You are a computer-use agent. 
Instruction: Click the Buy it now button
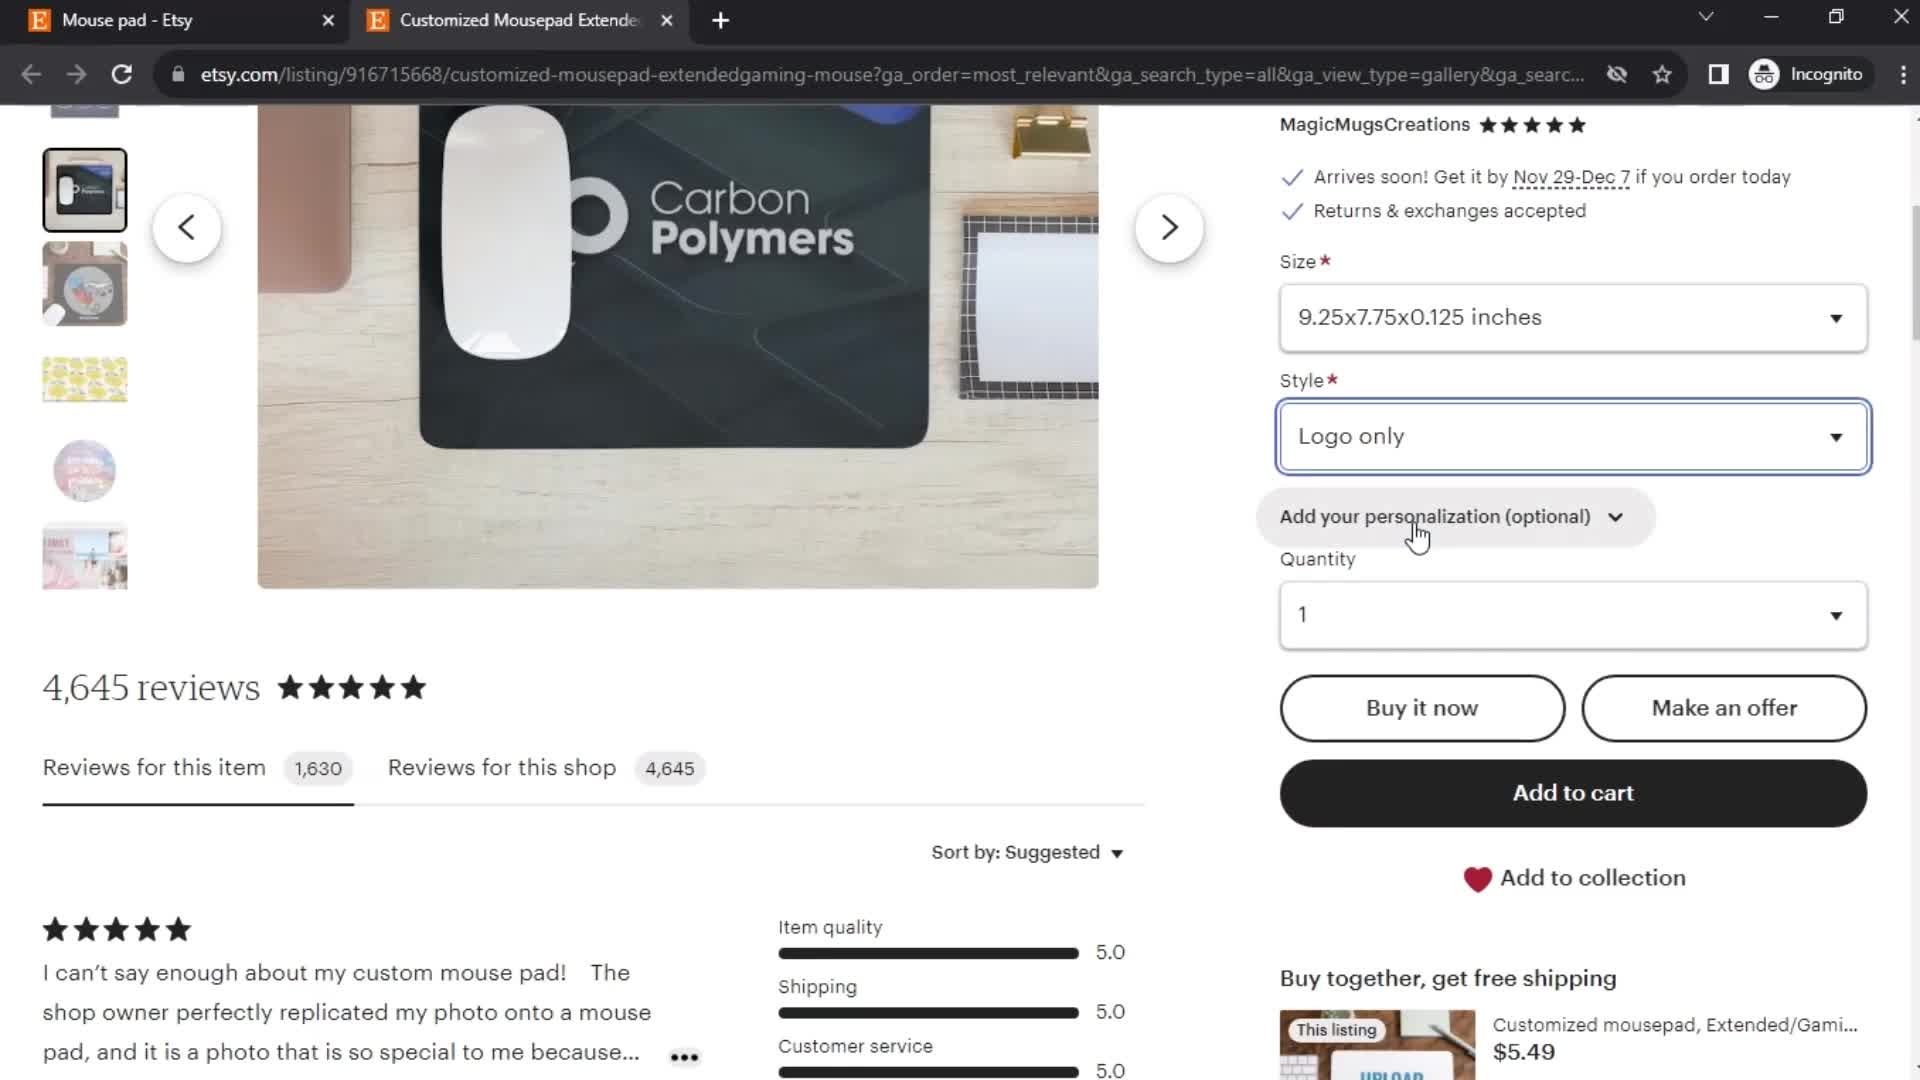pos(1422,707)
